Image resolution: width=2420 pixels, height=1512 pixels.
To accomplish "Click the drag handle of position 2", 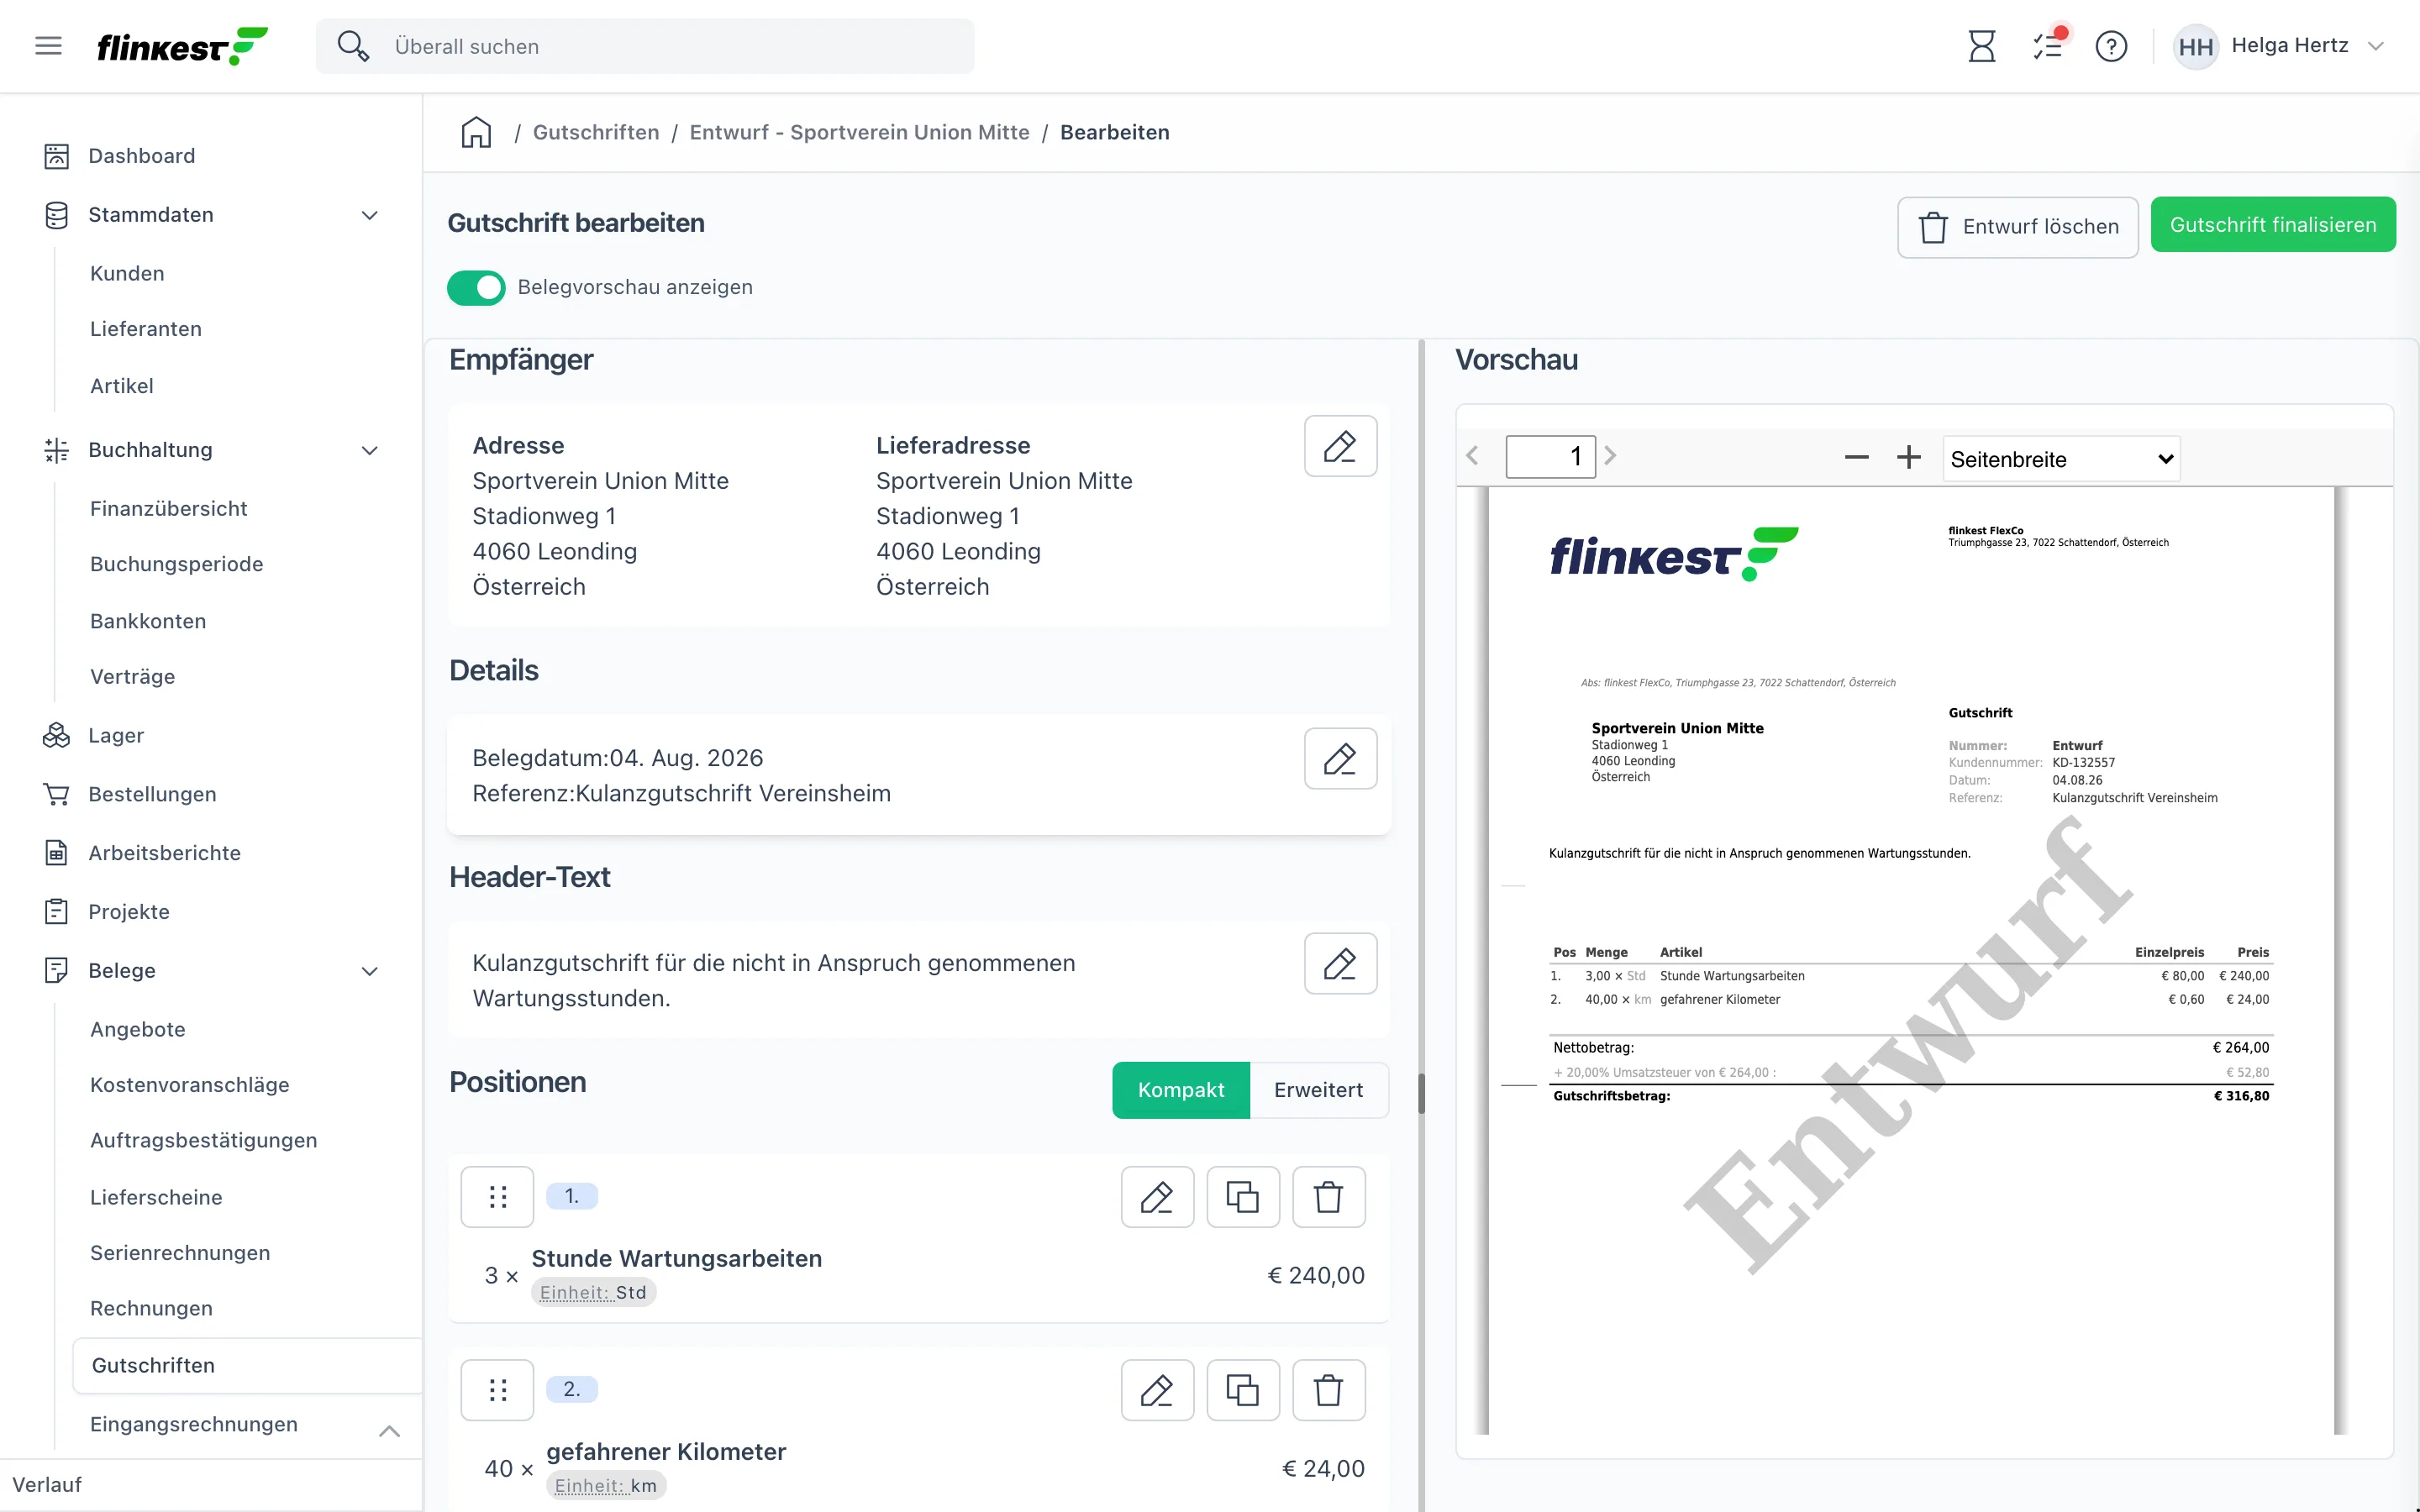I will pos(497,1390).
